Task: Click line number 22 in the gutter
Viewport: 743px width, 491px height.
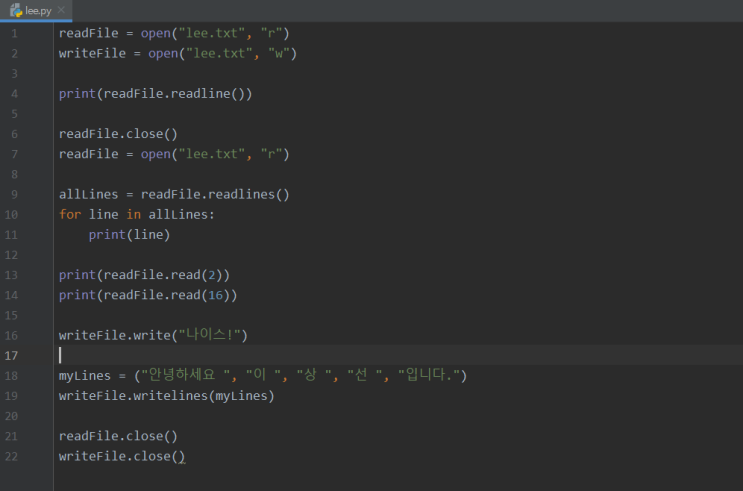Action: (11, 457)
